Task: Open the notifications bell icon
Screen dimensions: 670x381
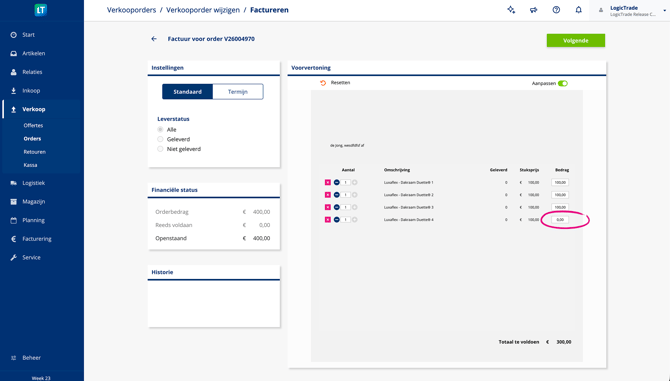Action: click(x=579, y=10)
